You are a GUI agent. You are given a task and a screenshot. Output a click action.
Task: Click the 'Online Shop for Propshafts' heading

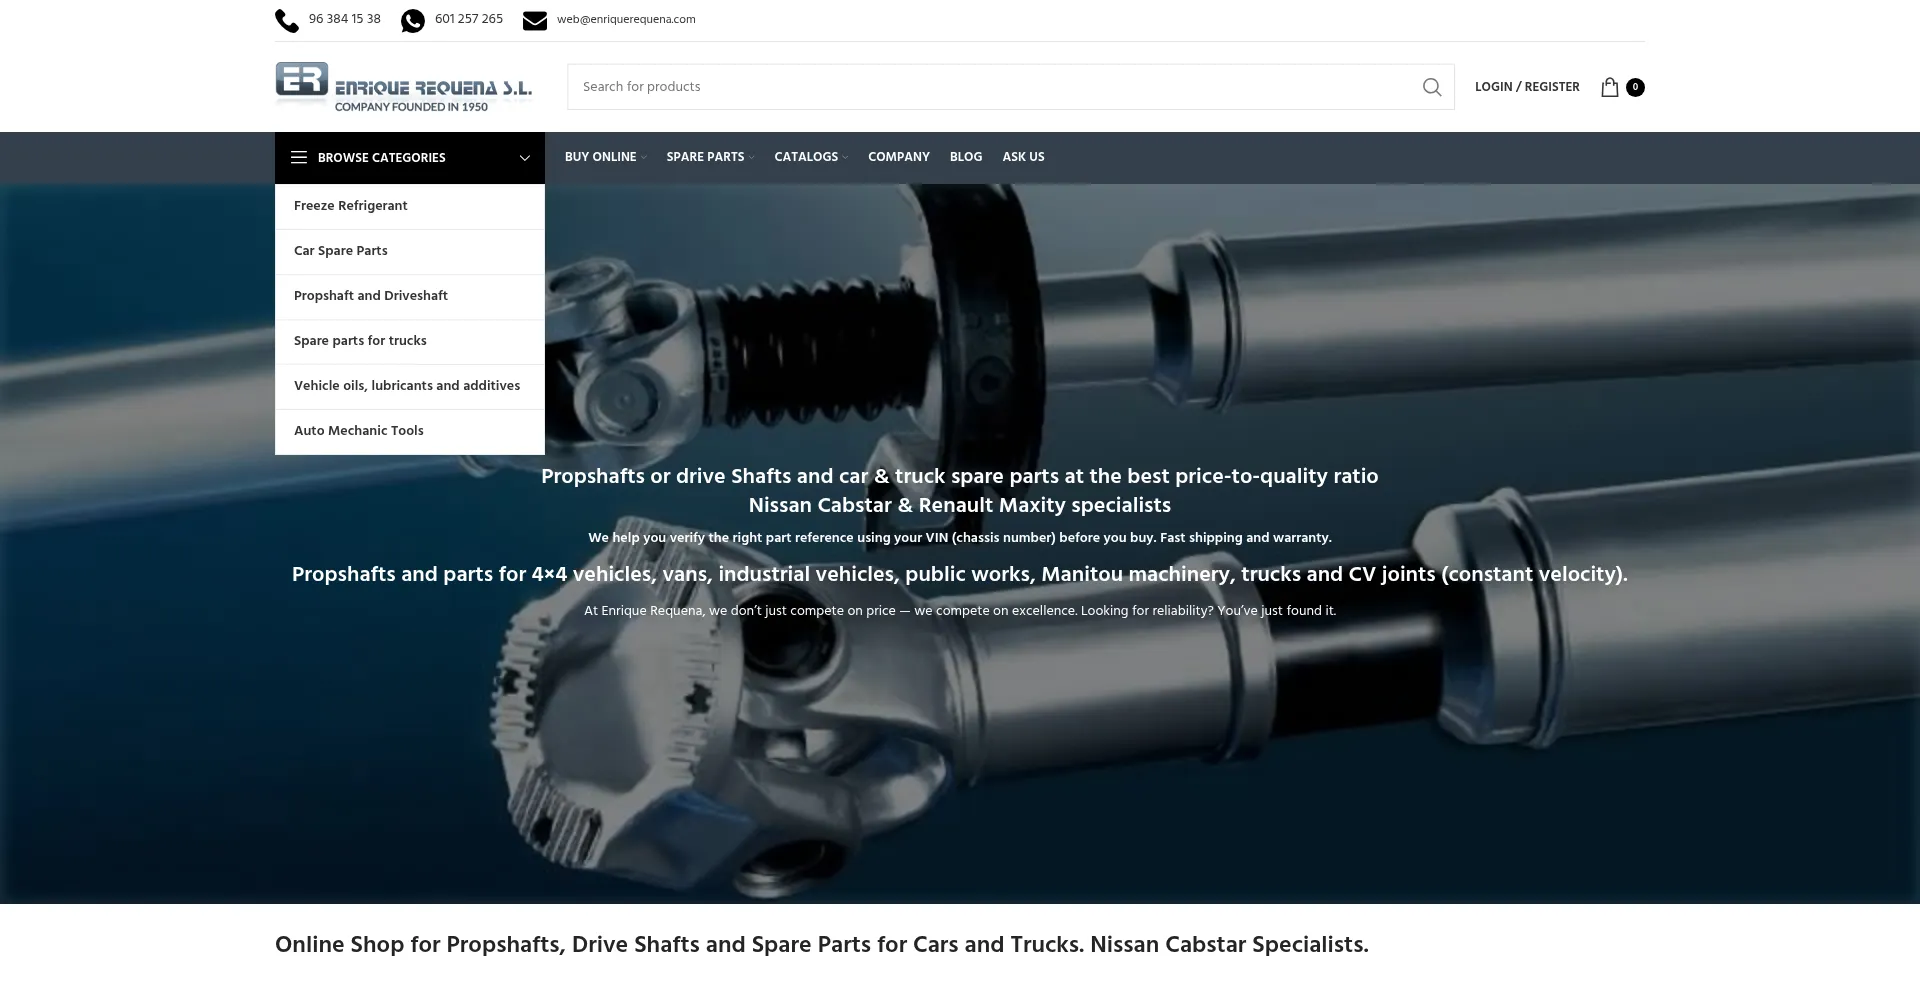pyautogui.click(x=822, y=945)
